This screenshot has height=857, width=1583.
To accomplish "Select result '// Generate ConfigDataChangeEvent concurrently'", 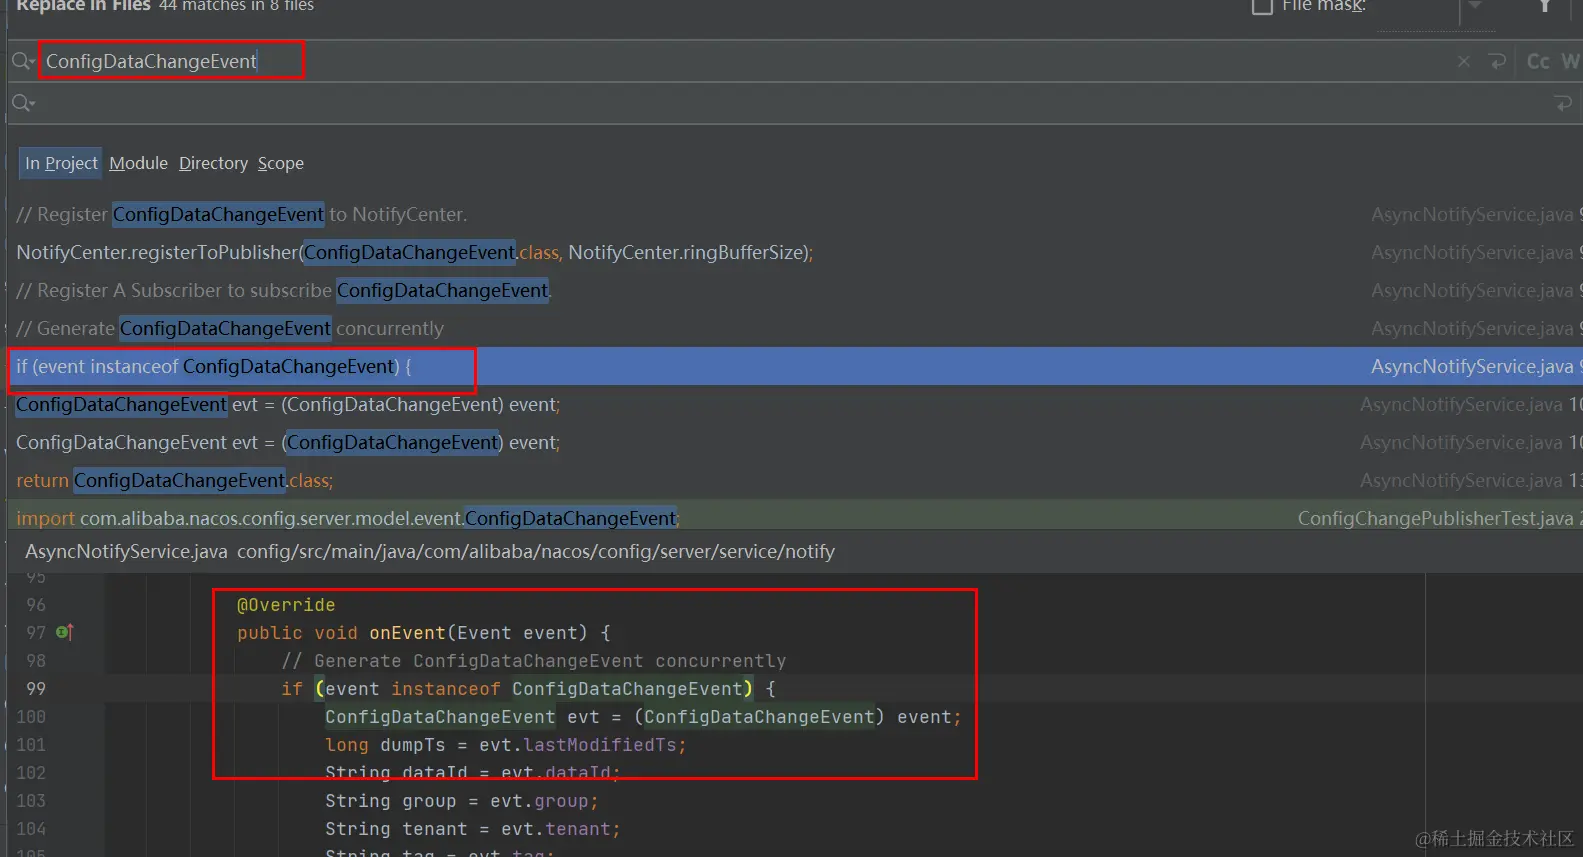I will click(x=795, y=328).
